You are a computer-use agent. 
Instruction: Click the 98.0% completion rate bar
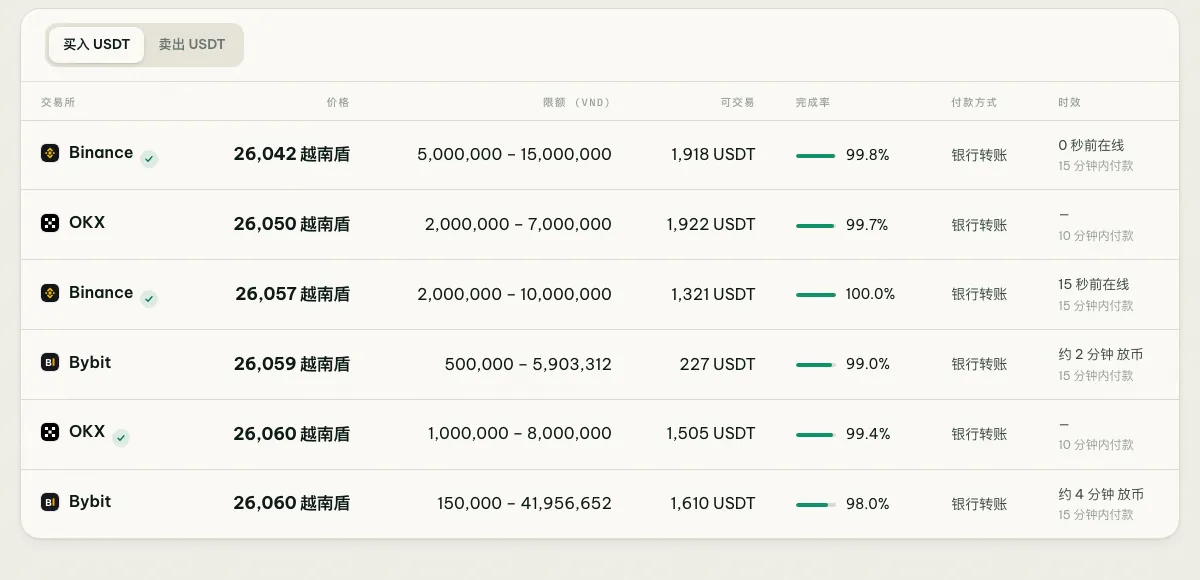815,504
